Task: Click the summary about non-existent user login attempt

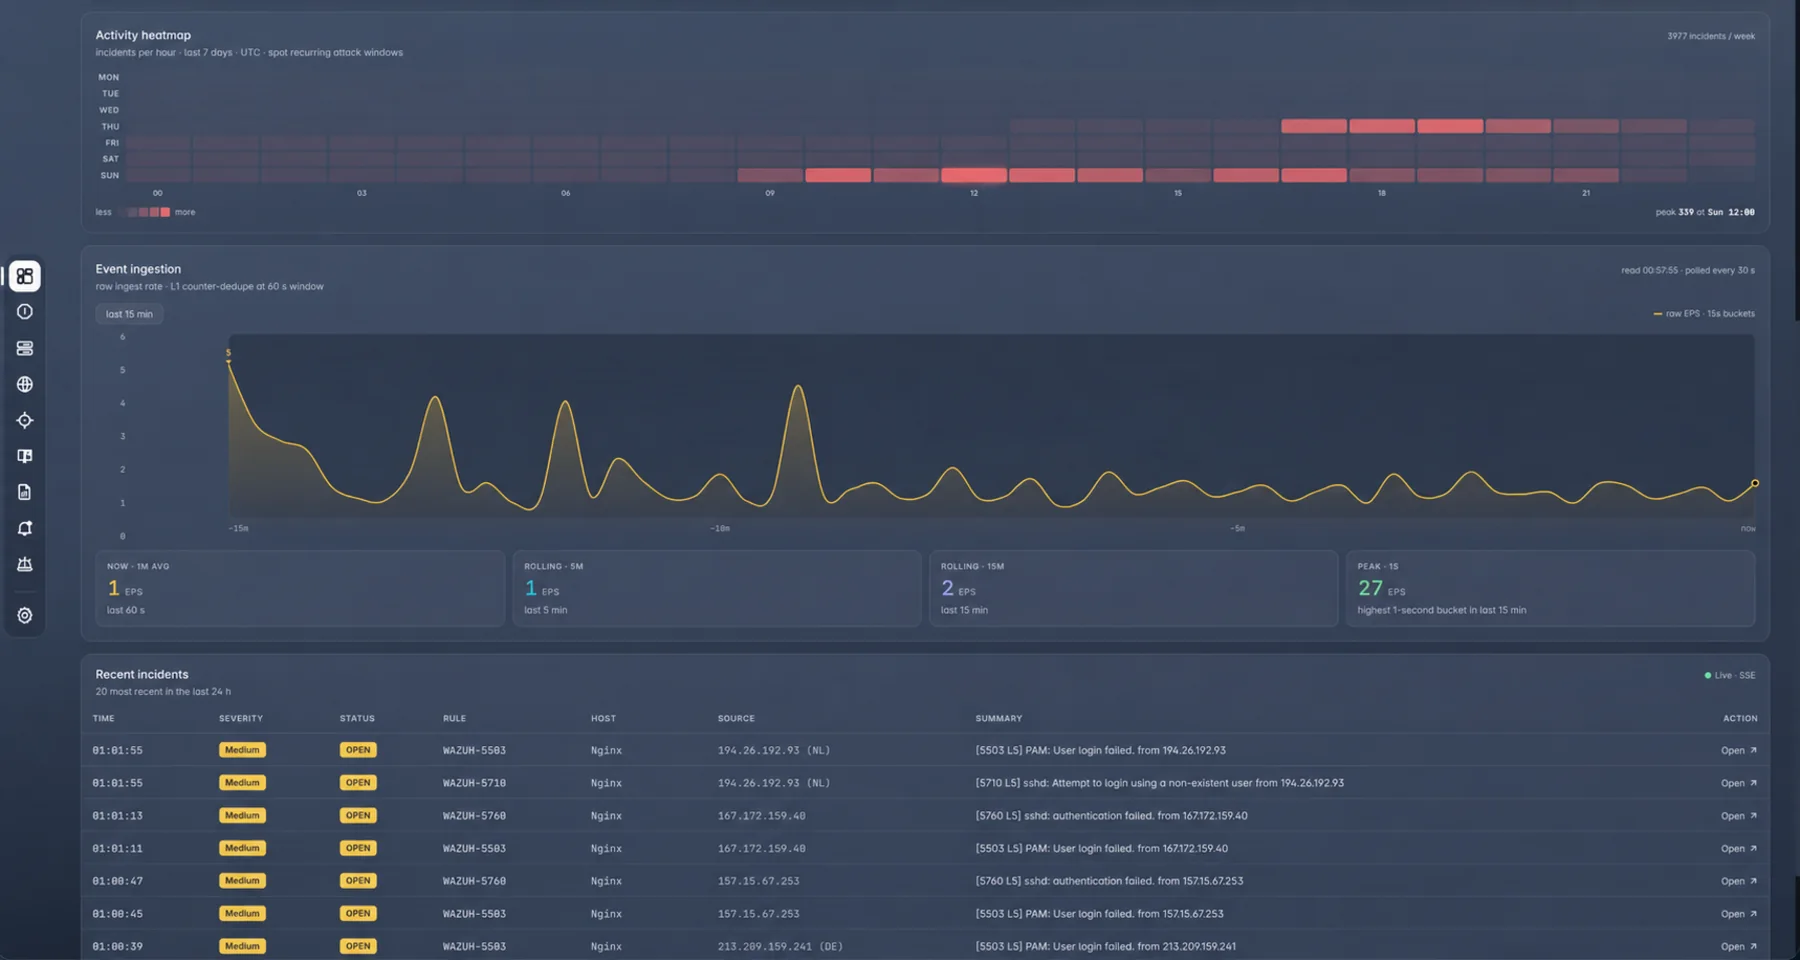Action: click(1160, 783)
